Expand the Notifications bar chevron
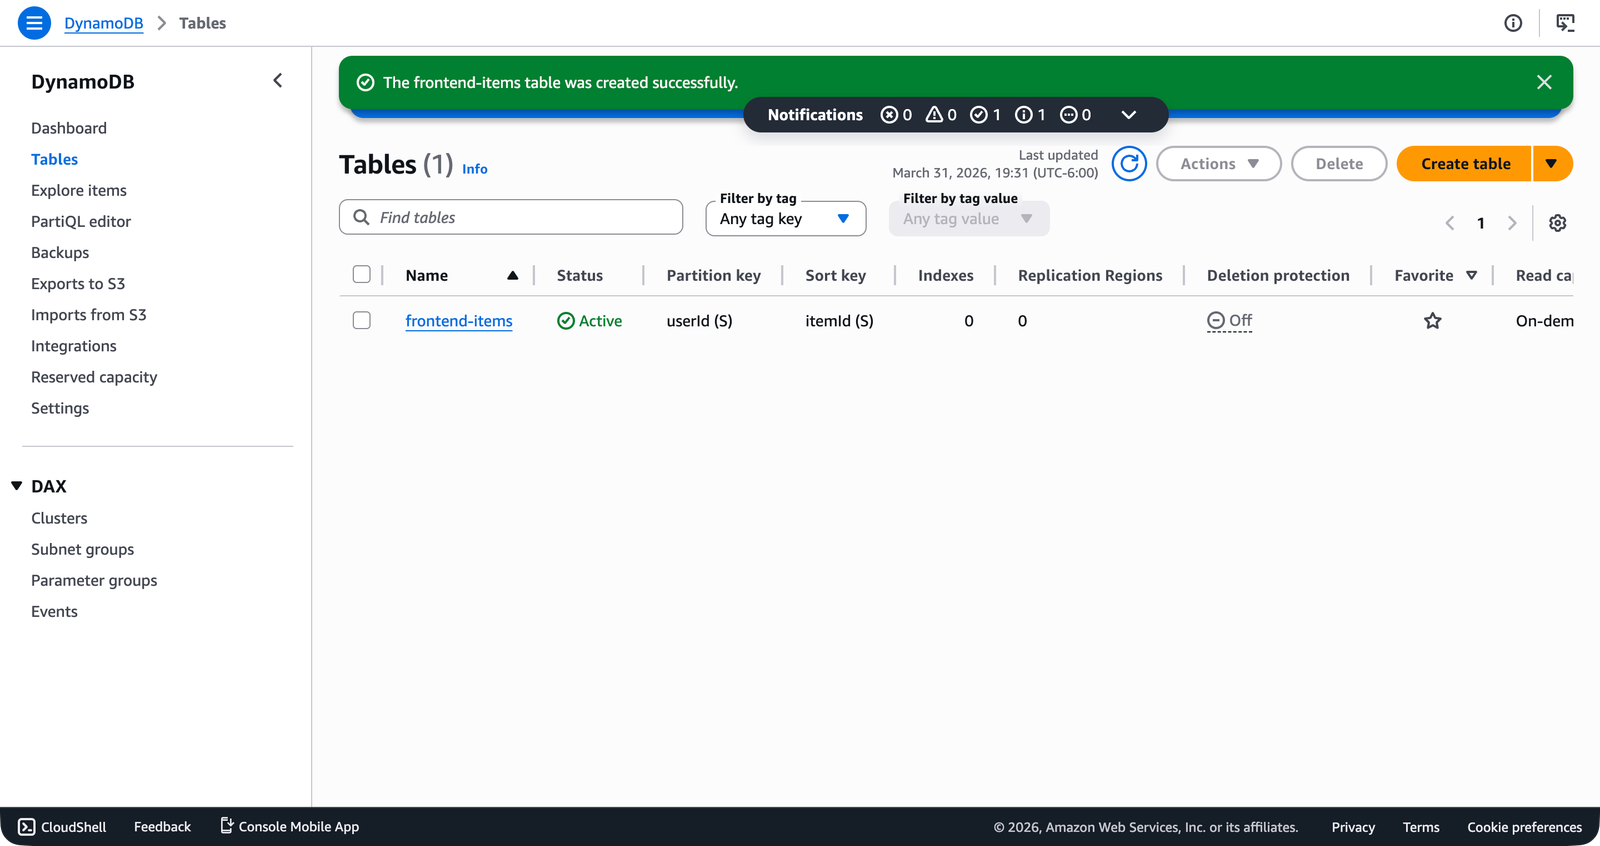The image size is (1600, 846). [1128, 115]
